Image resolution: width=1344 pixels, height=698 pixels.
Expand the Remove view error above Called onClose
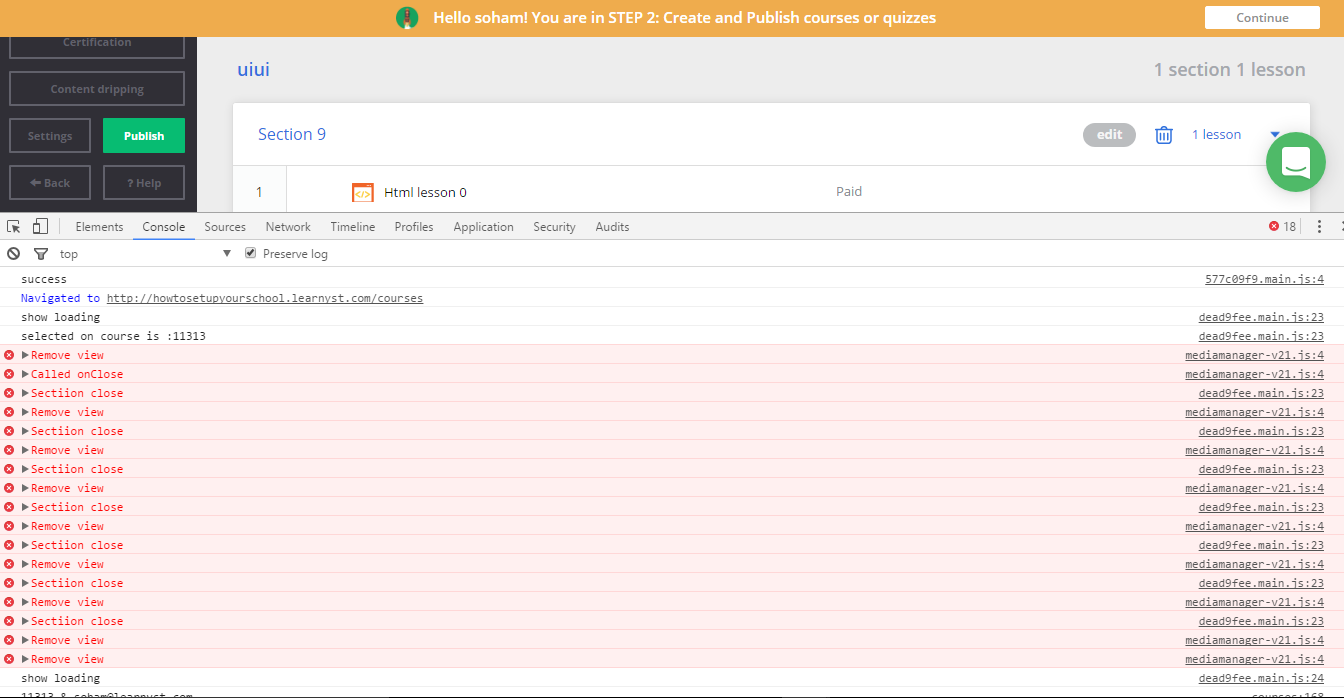pos(26,355)
